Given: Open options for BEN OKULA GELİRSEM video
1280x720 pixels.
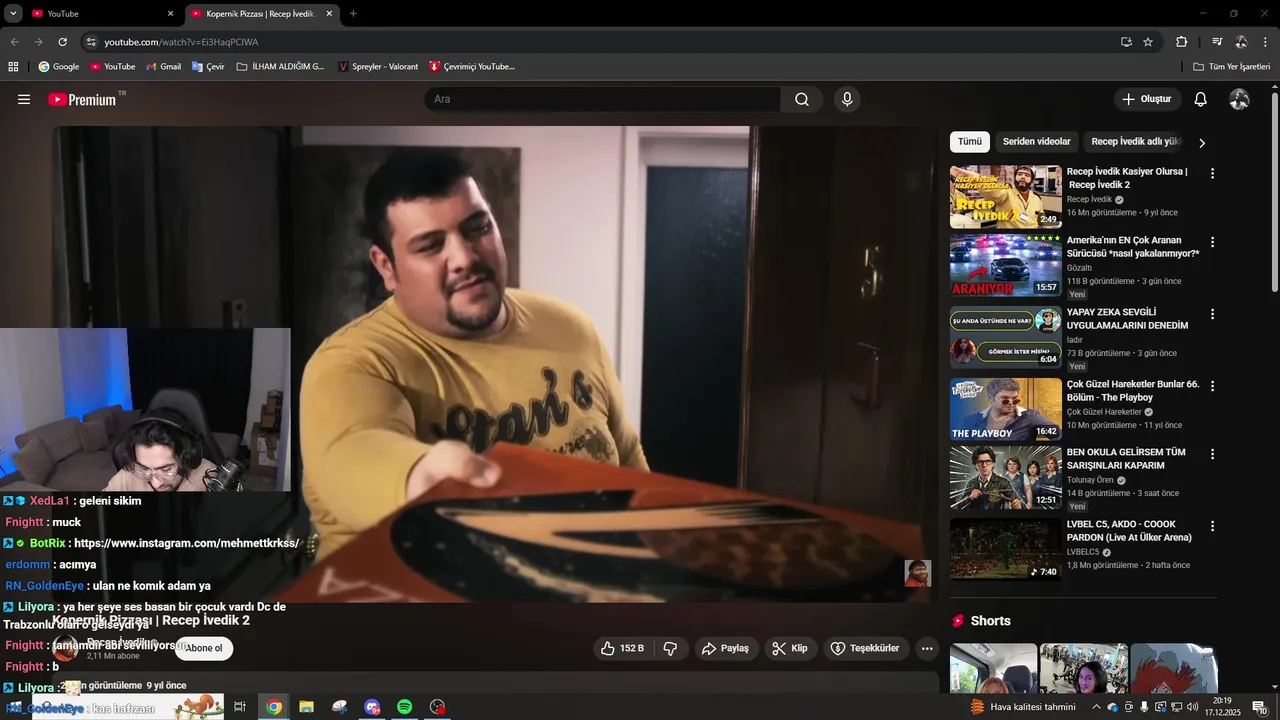Looking at the screenshot, I should point(1212,454).
